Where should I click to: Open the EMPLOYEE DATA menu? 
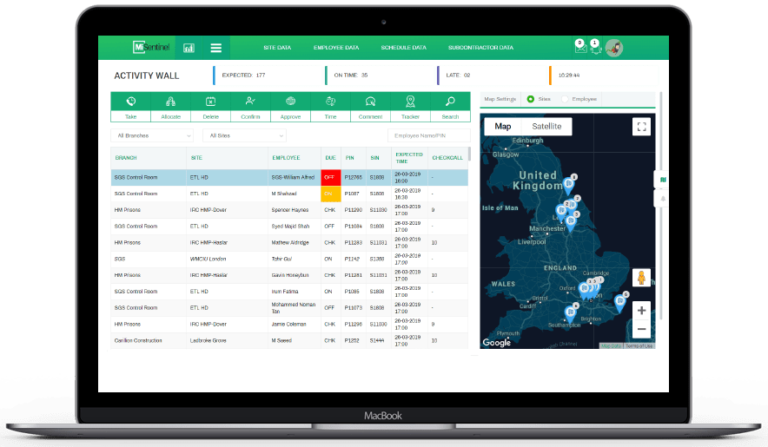(336, 47)
